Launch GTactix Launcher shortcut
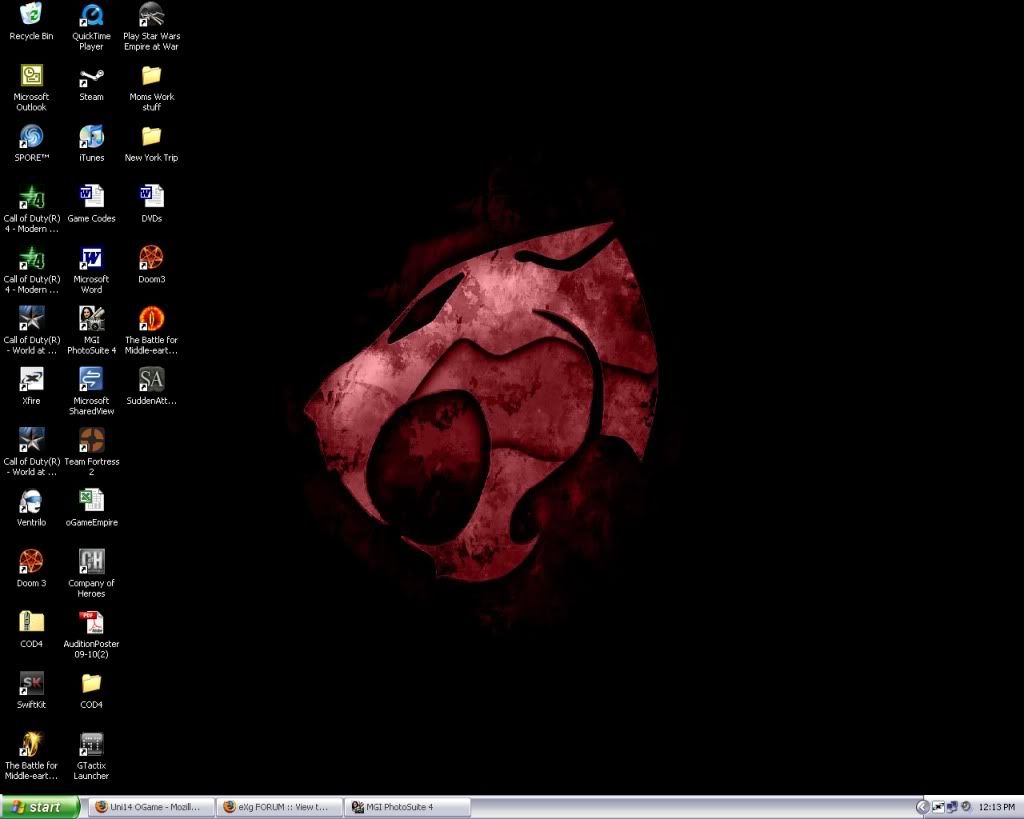This screenshot has height=819, width=1024. point(91,743)
